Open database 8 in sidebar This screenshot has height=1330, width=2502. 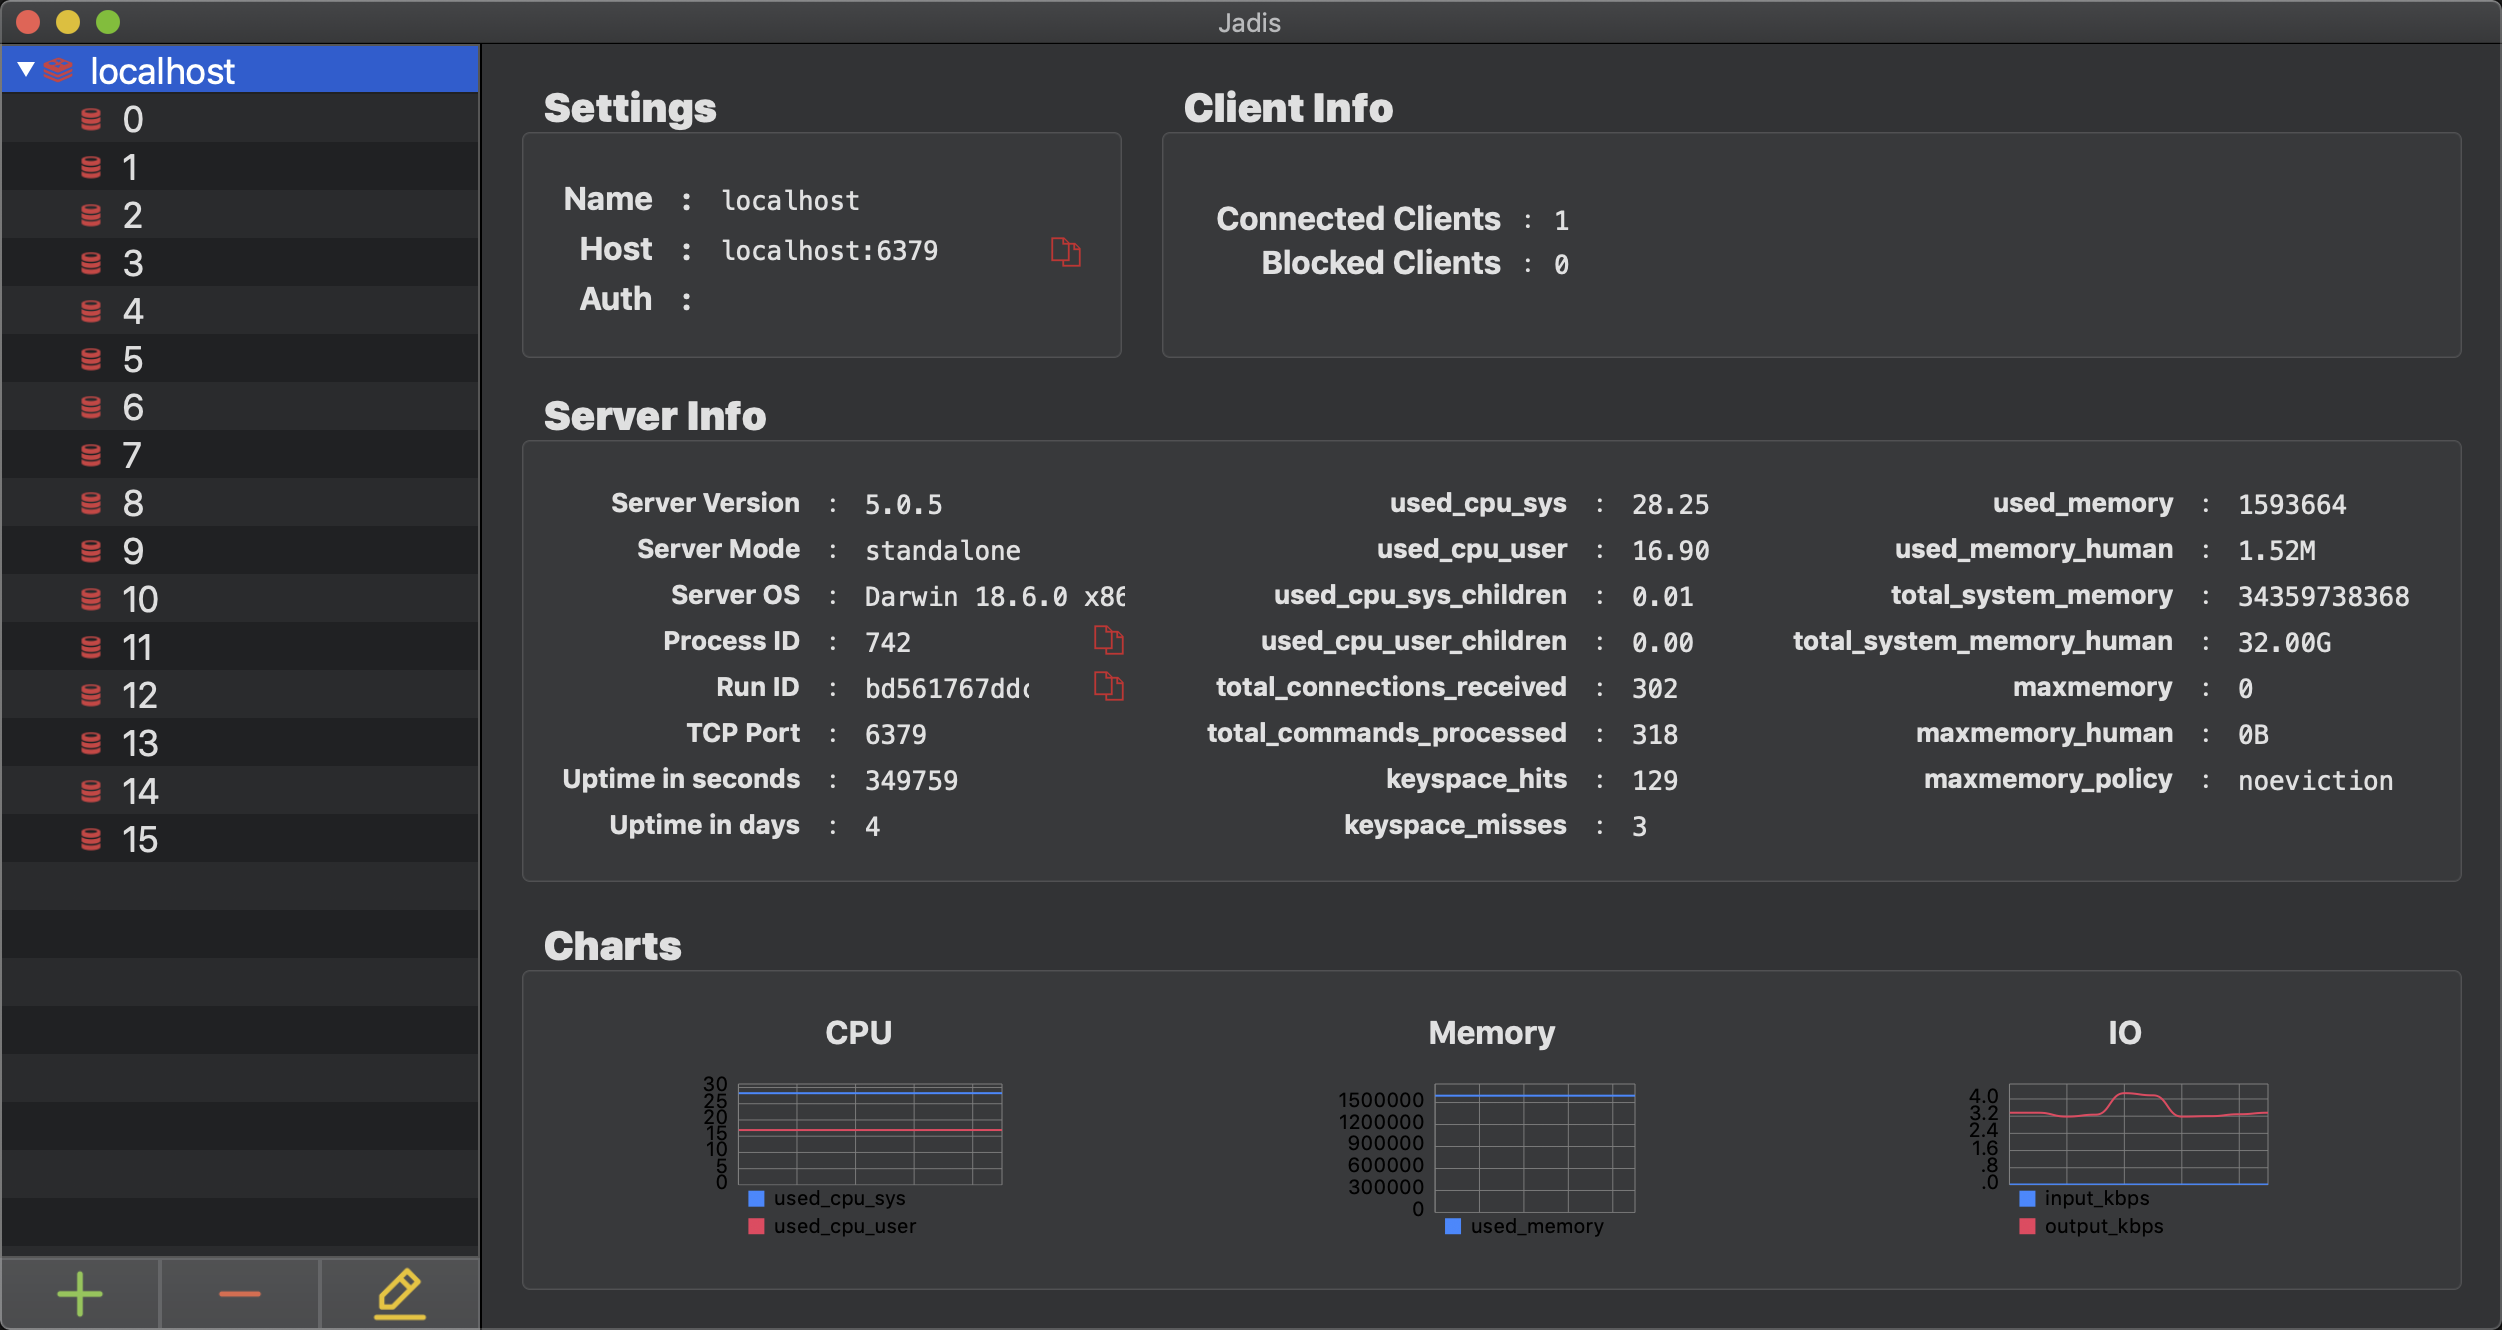tap(240, 503)
